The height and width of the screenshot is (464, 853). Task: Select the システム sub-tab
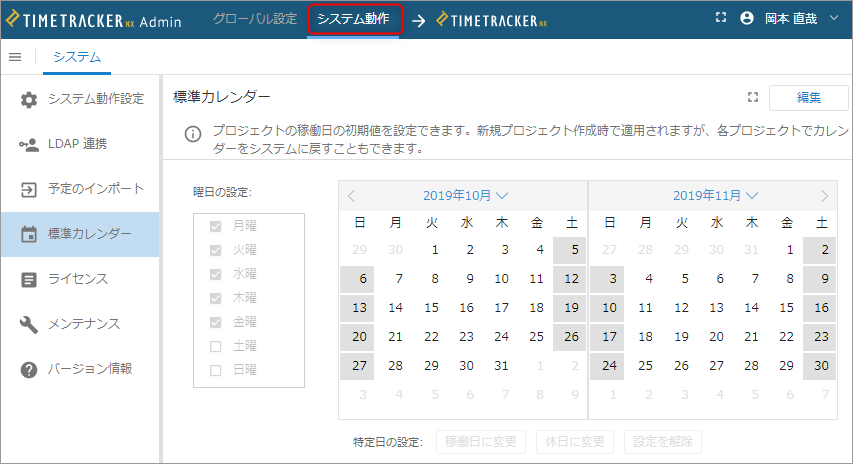(77, 57)
